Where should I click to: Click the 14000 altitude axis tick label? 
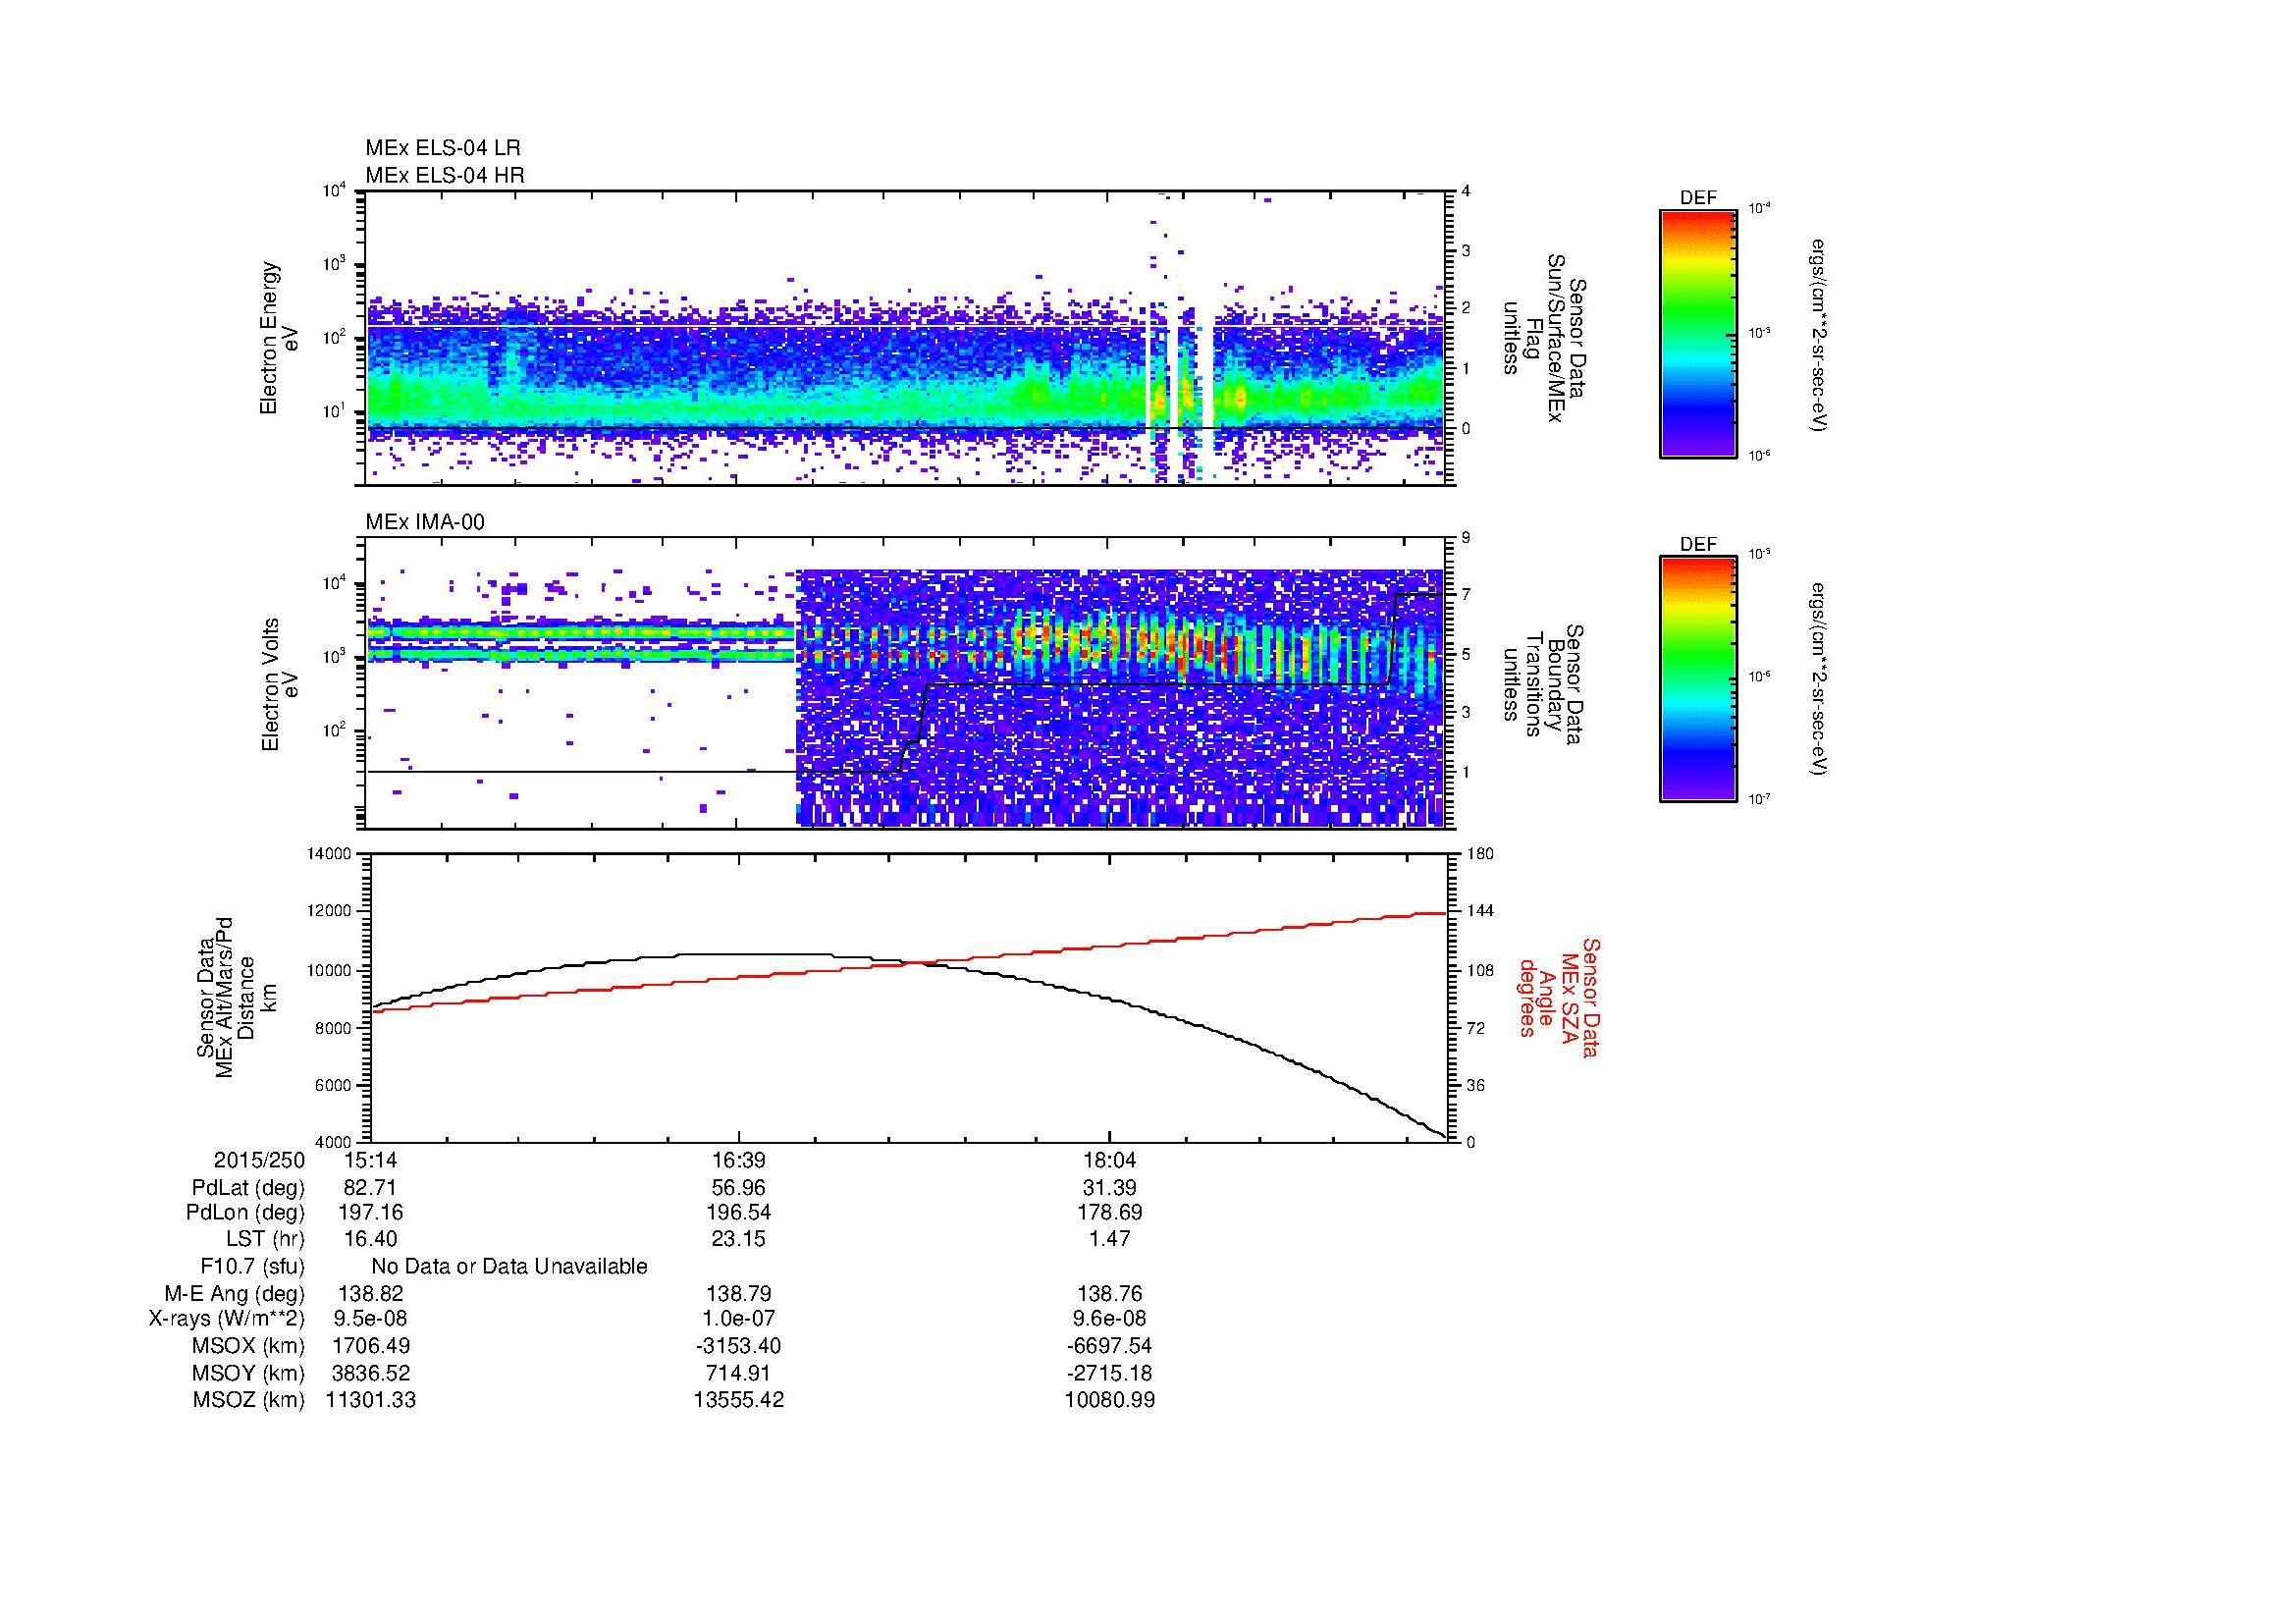tap(330, 854)
